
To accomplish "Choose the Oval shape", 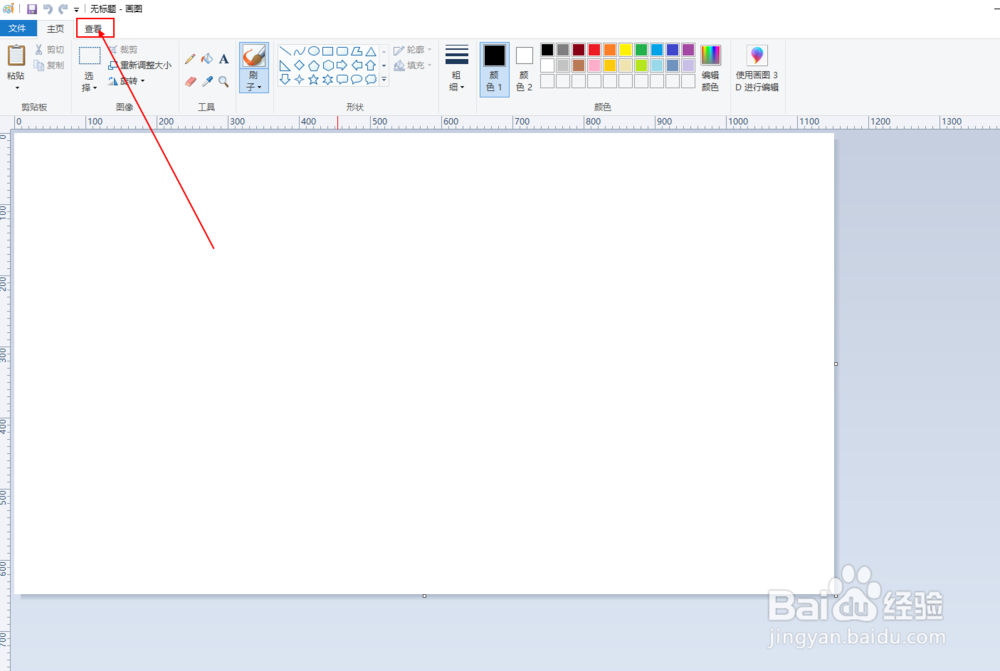I will [313, 51].
